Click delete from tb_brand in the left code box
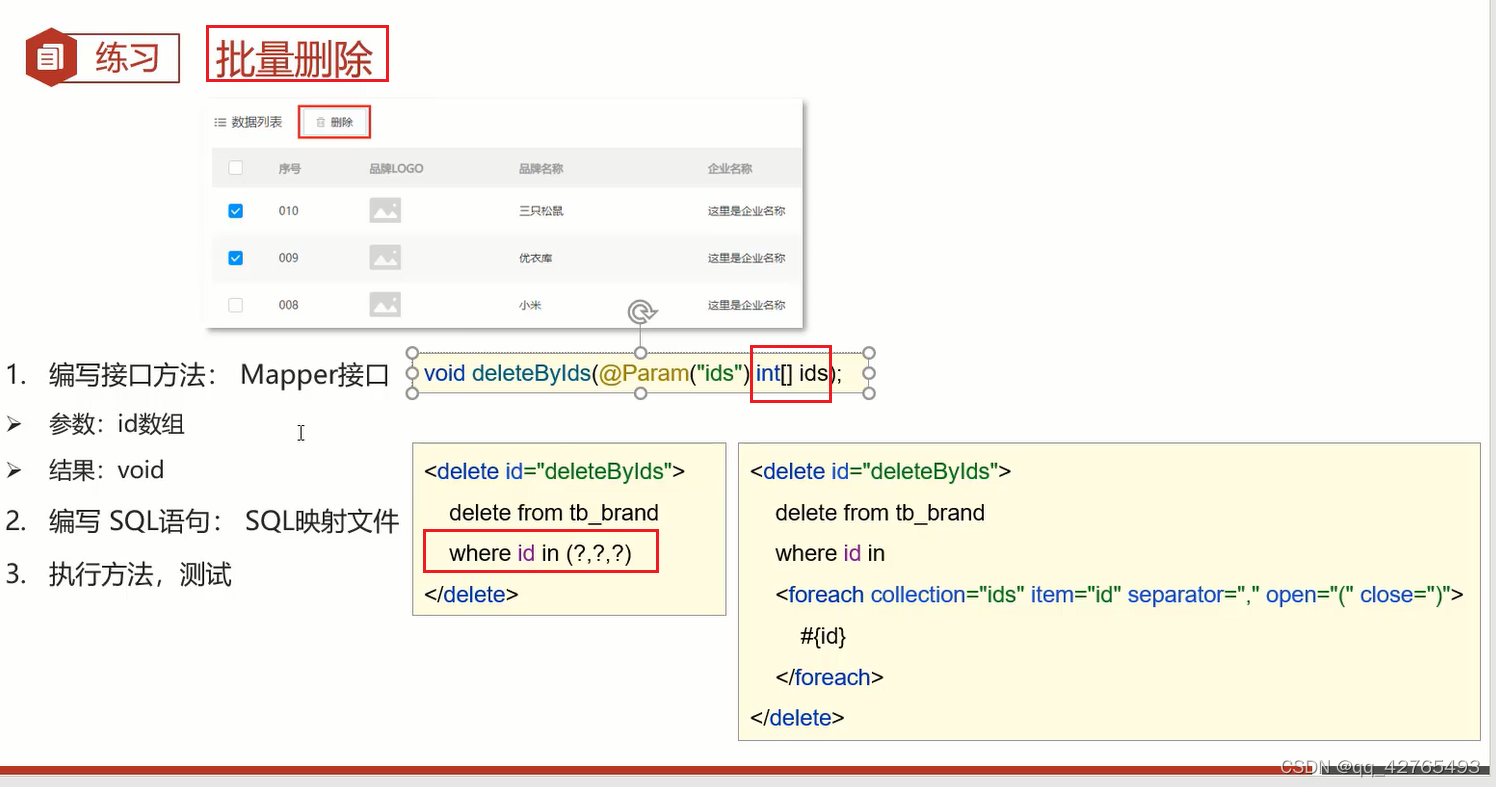 coord(554,513)
